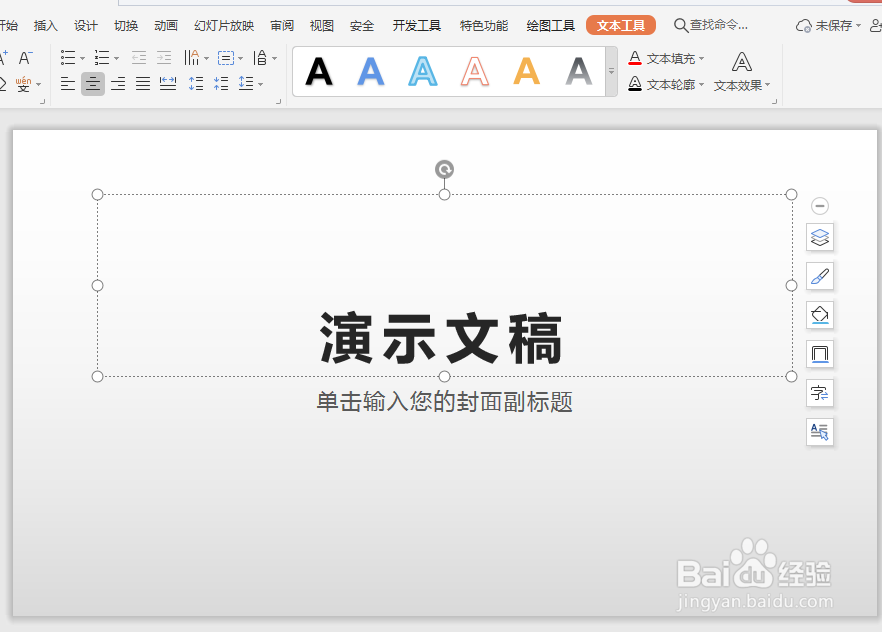Decrease paragraph spacing
Viewport: 882px width, 632px height.
tap(221, 84)
